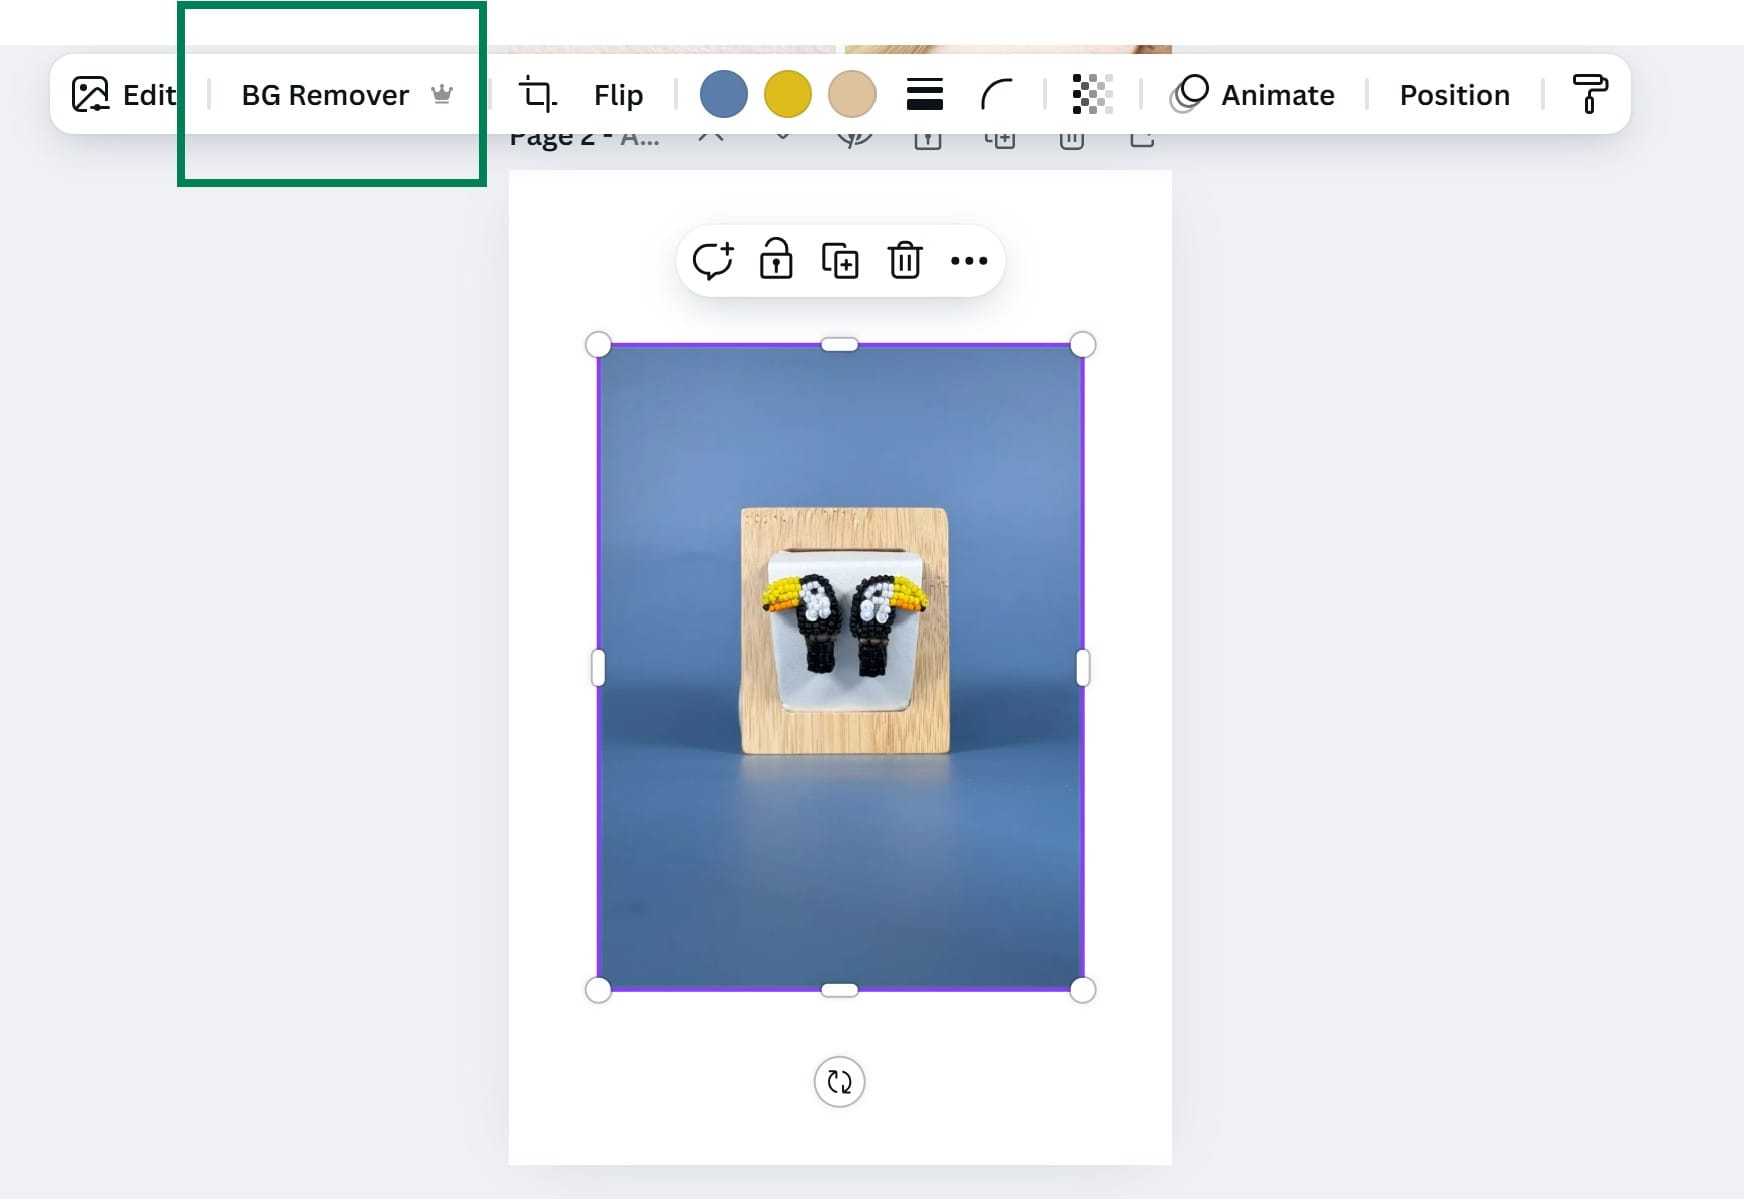Click the left edge crop handle
This screenshot has width=1744, height=1199.
(598, 668)
